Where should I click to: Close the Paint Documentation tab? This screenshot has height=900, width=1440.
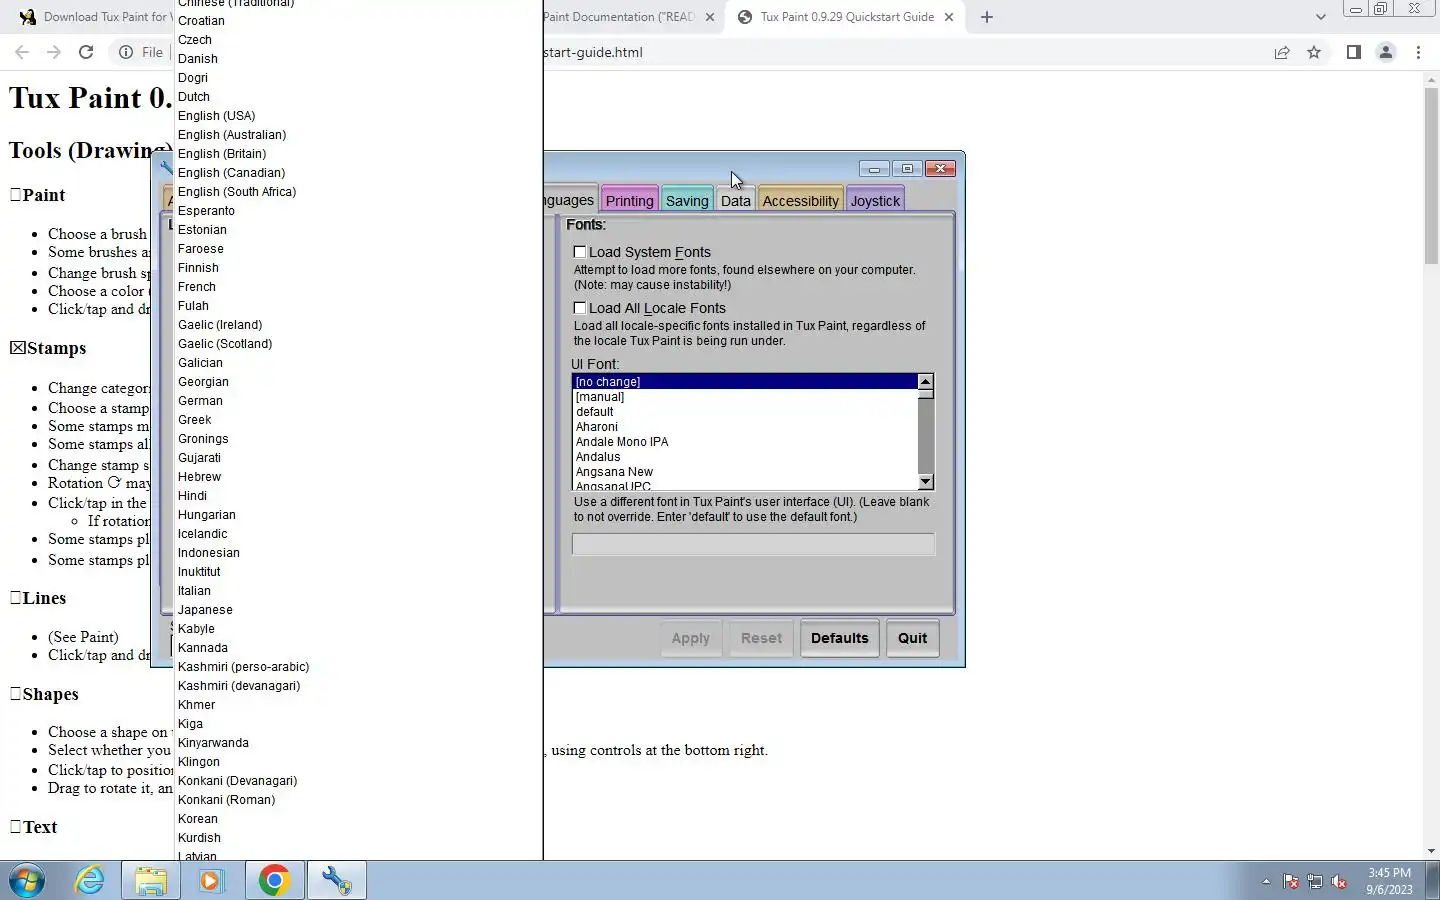(x=710, y=17)
